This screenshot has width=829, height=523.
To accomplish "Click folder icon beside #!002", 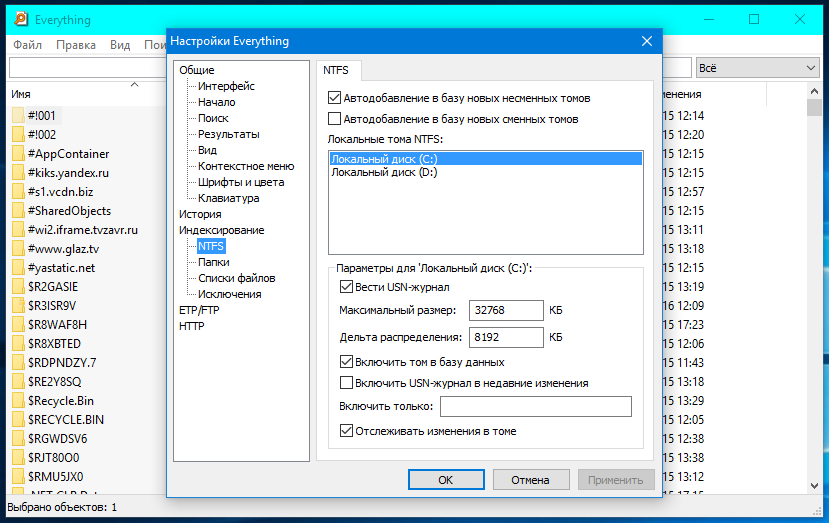I will [x=18, y=134].
